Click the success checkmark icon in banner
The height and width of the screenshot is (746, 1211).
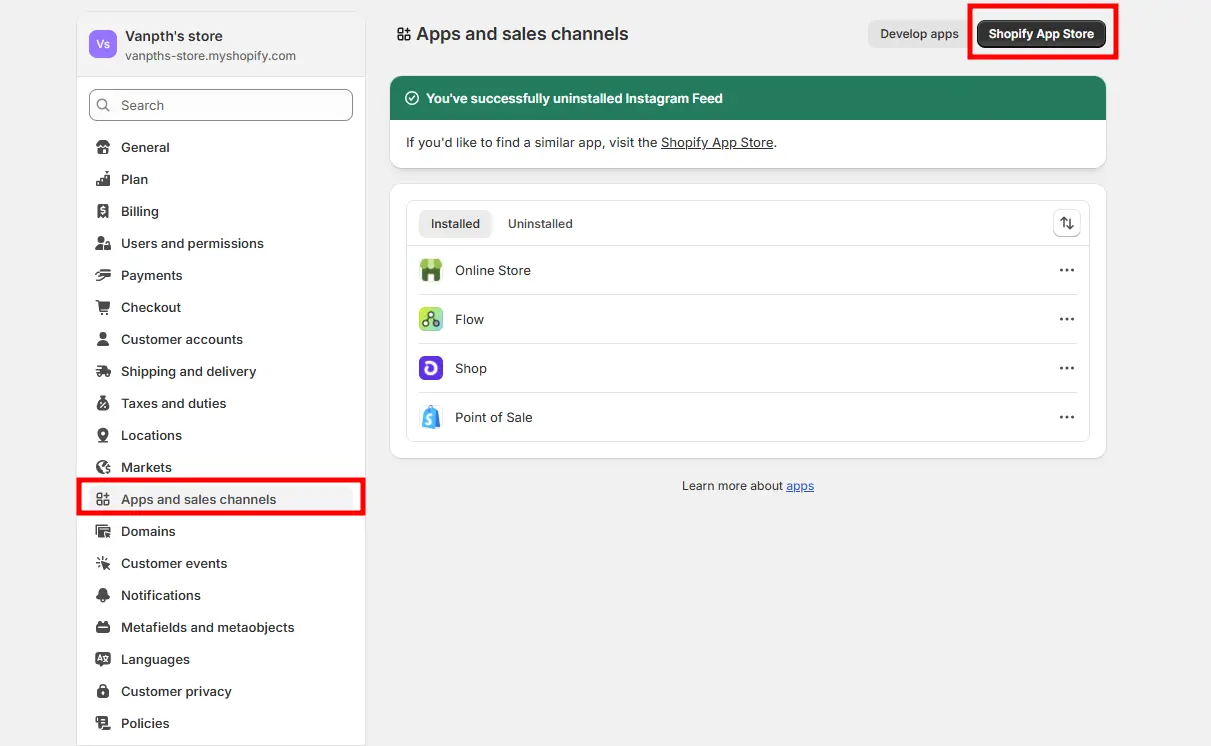(412, 98)
